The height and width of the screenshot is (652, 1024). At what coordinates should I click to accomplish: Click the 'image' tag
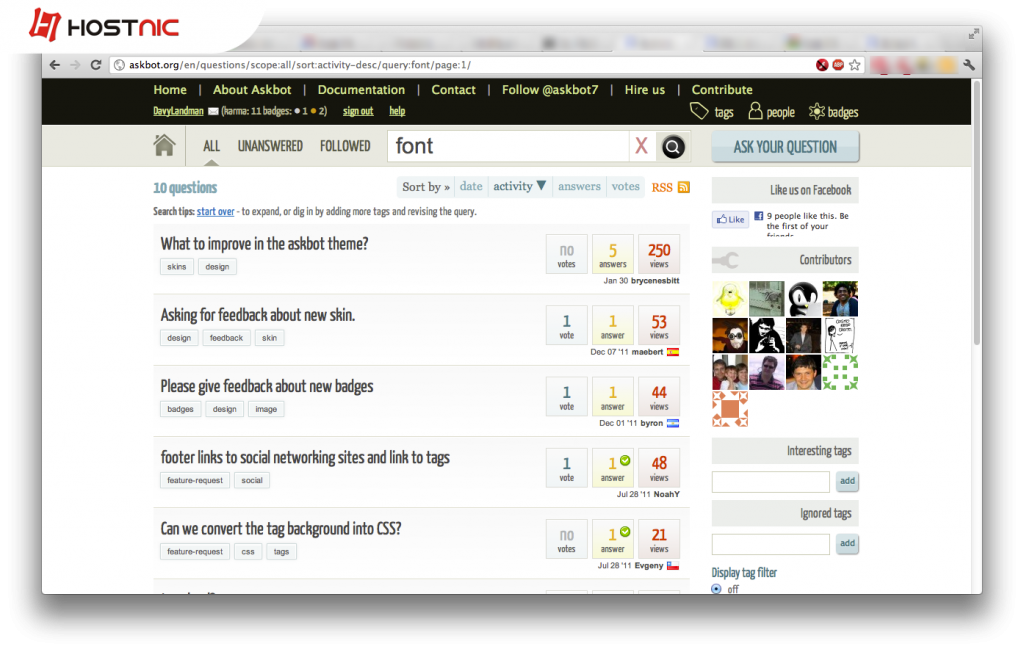coord(266,409)
